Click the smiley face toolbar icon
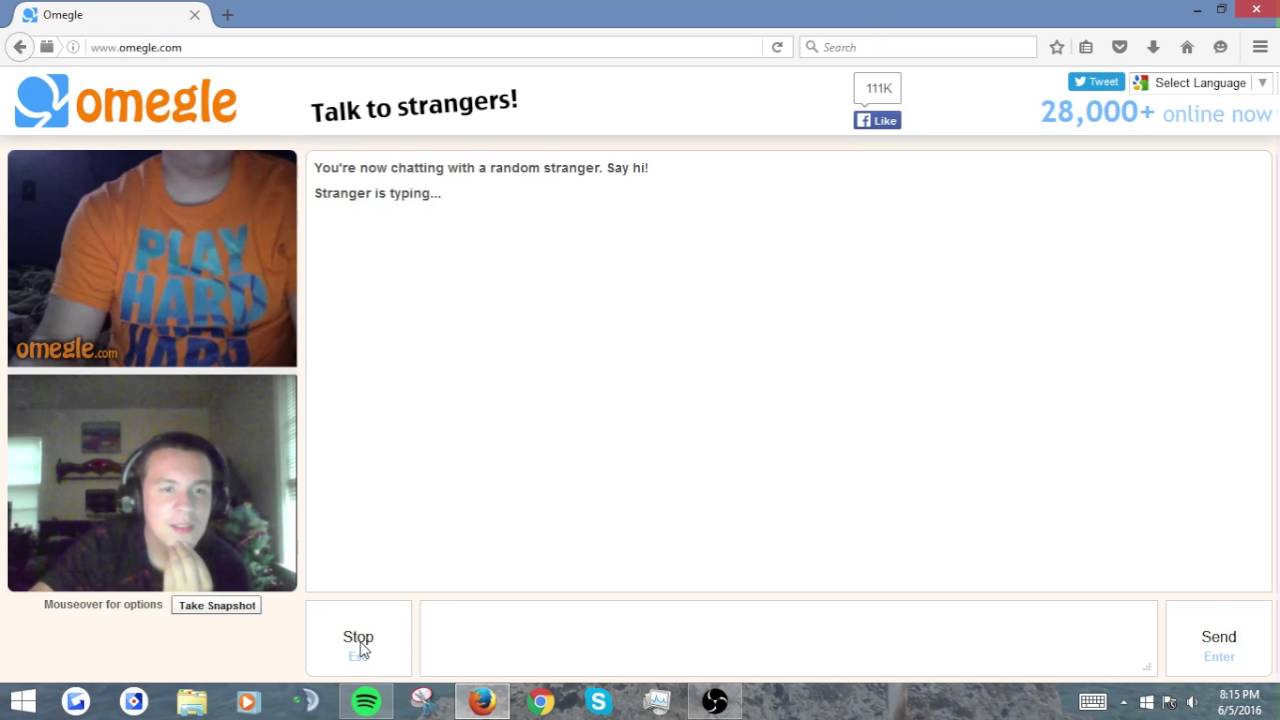The height and width of the screenshot is (720, 1280). pos(1220,47)
